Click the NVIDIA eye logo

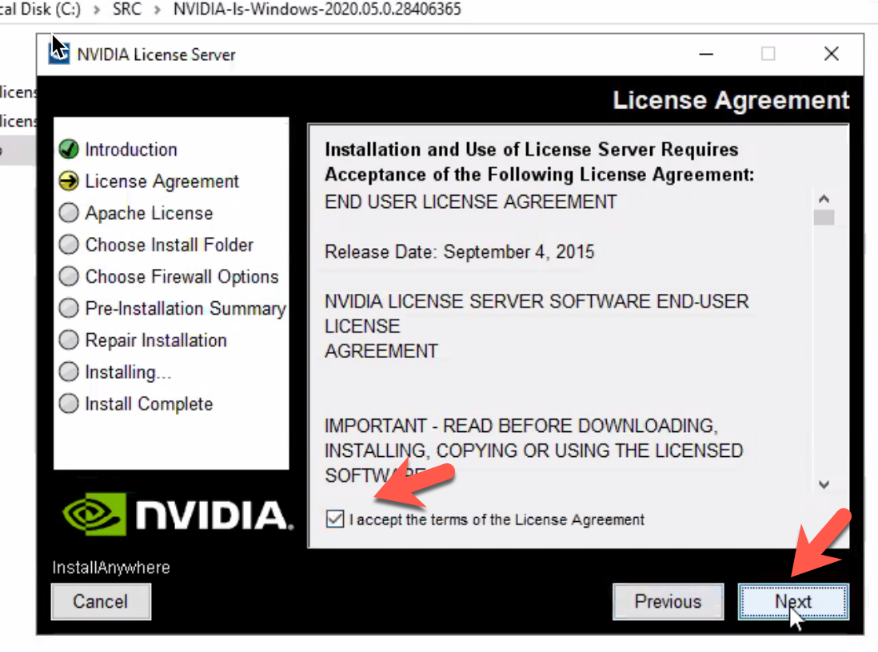(x=94, y=514)
